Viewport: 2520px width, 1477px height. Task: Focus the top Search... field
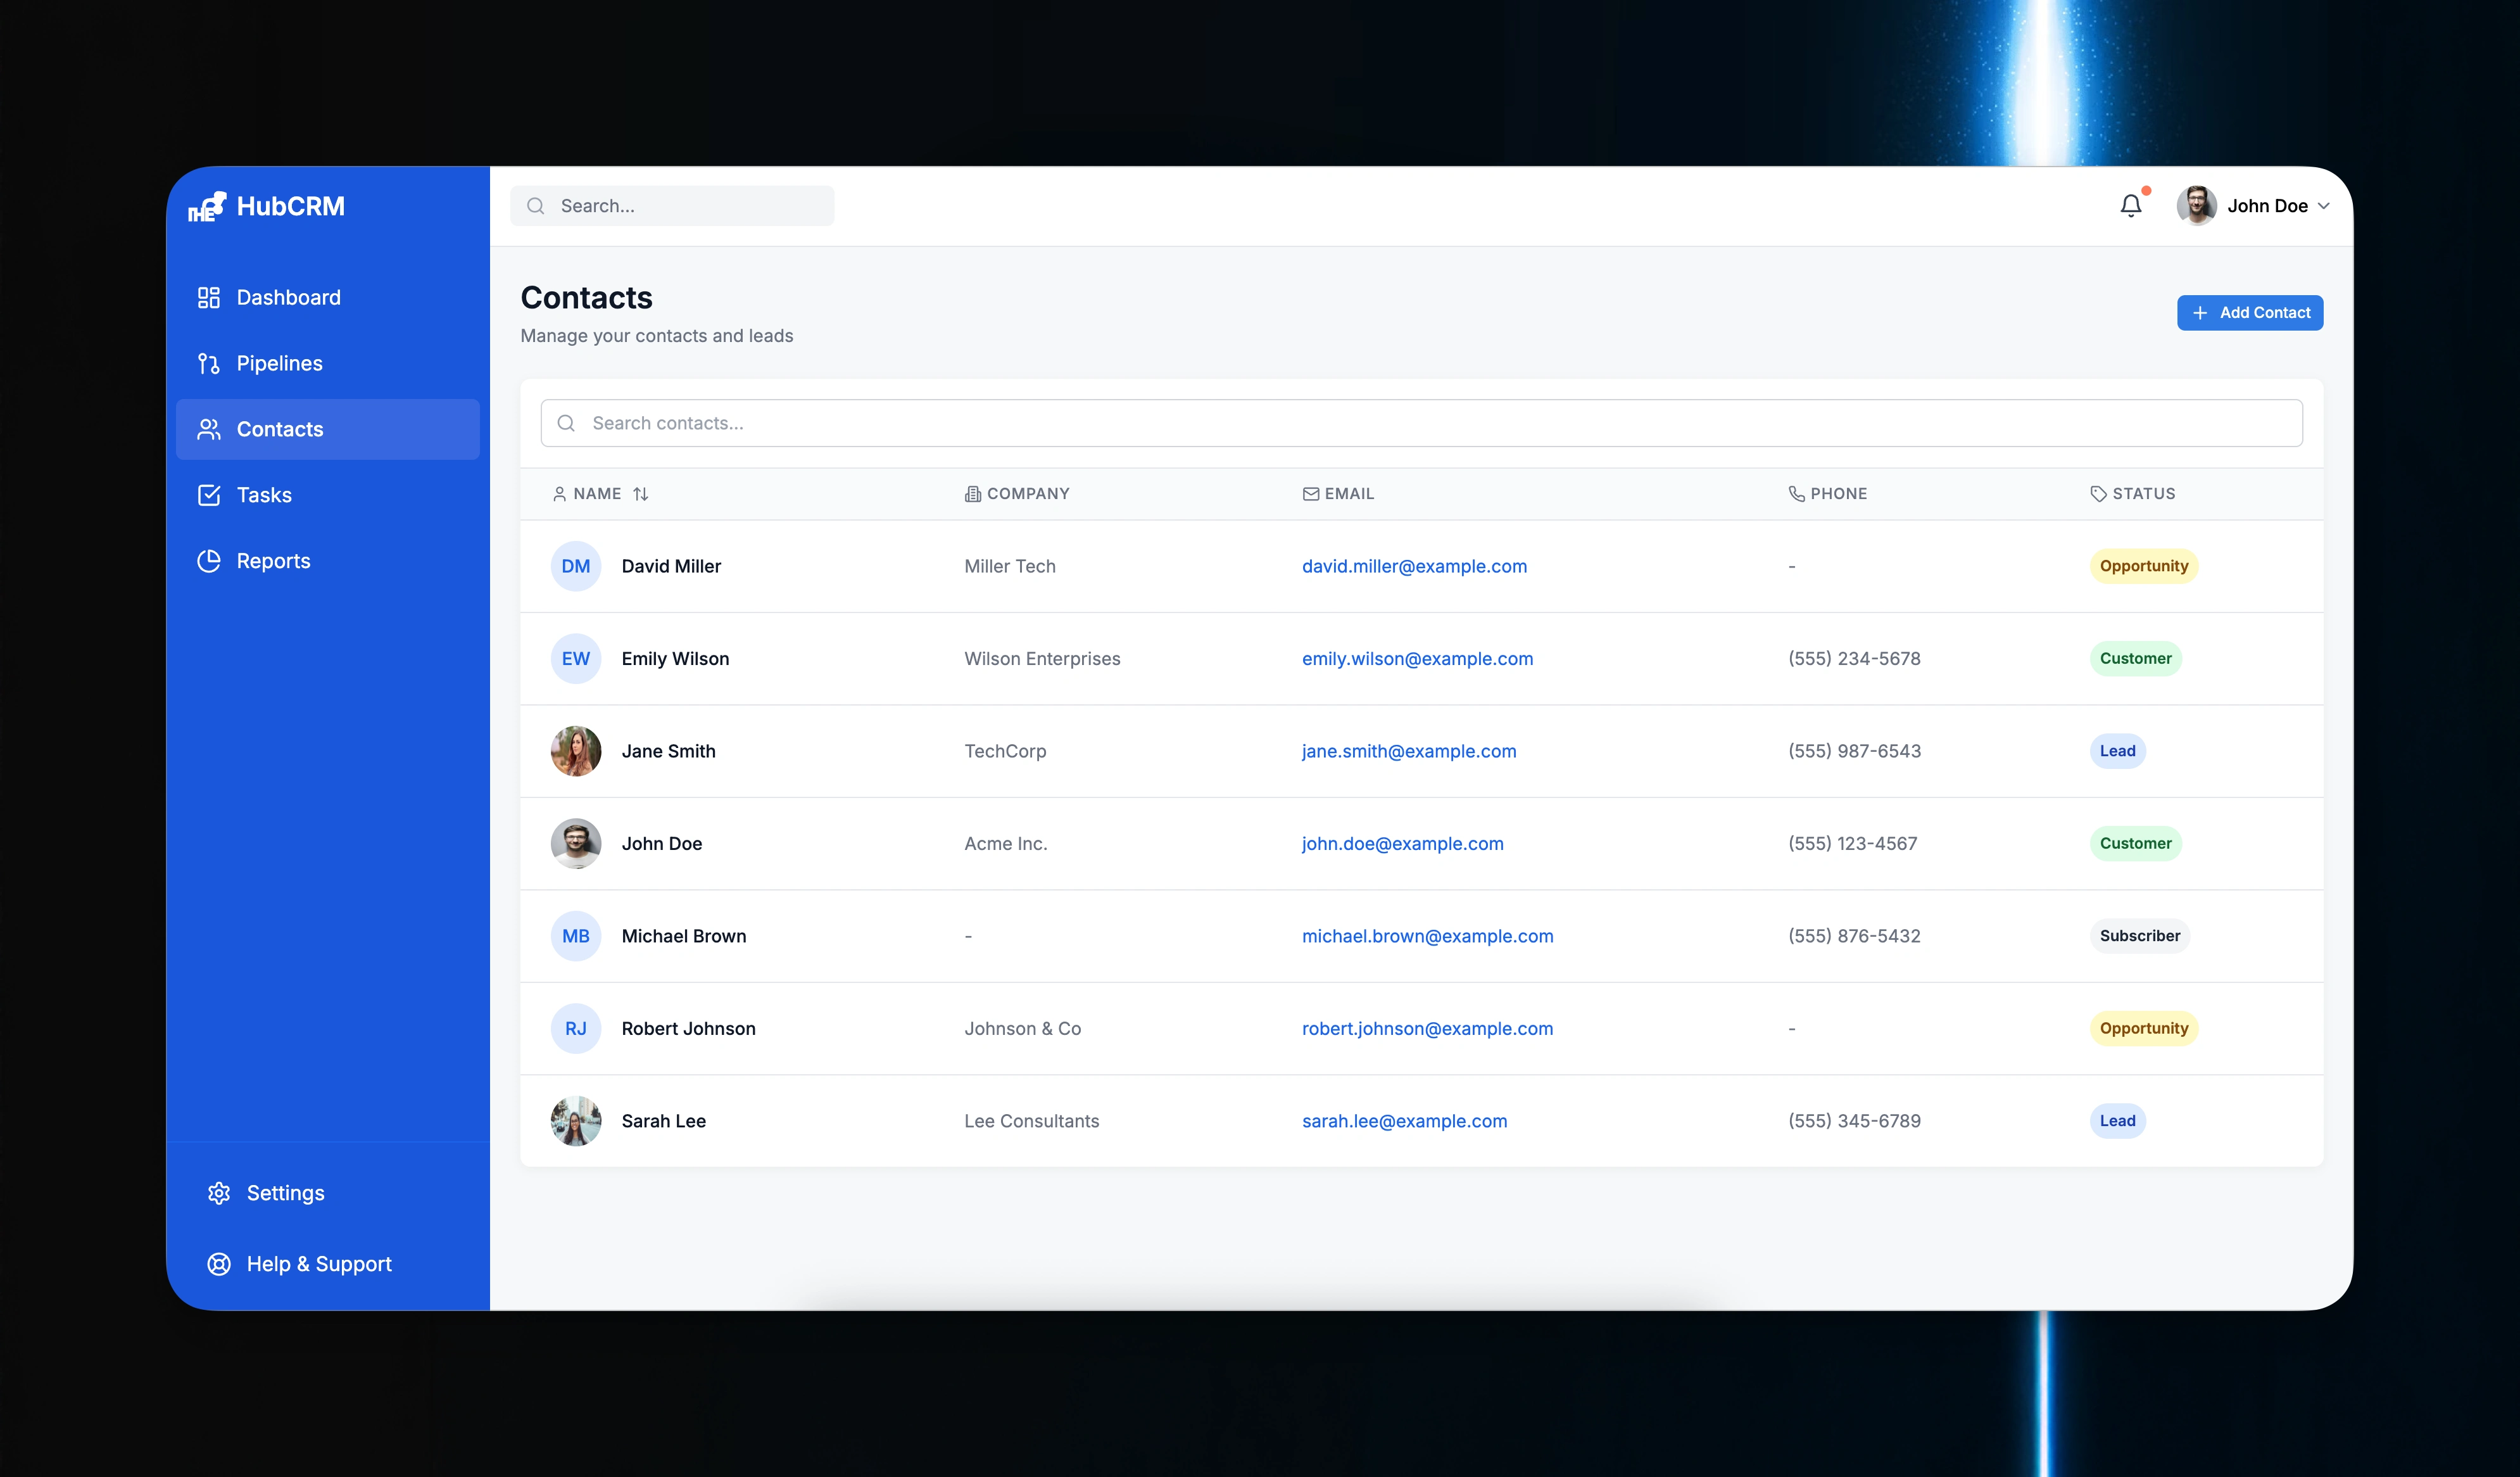[672, 206]
